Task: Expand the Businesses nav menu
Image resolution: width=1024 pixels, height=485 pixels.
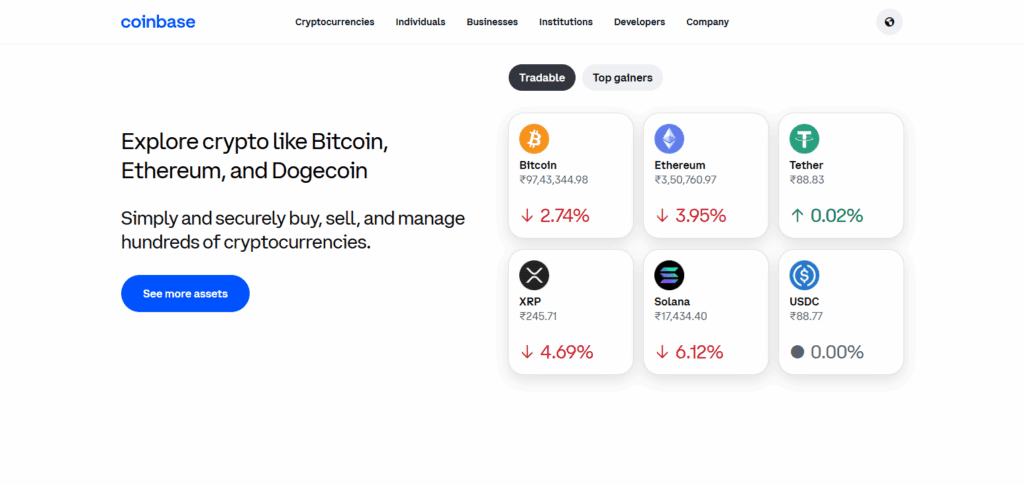Action: [492, 22]
